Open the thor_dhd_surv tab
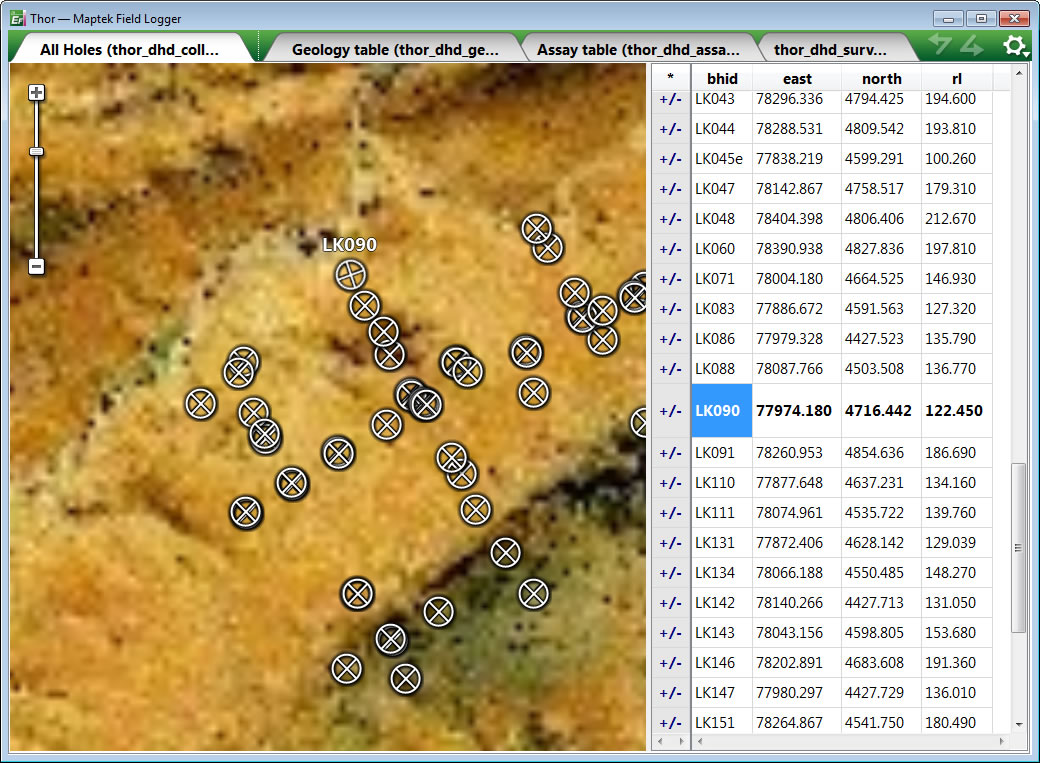This screenshot has height=763, width=1040. (830, 49)
